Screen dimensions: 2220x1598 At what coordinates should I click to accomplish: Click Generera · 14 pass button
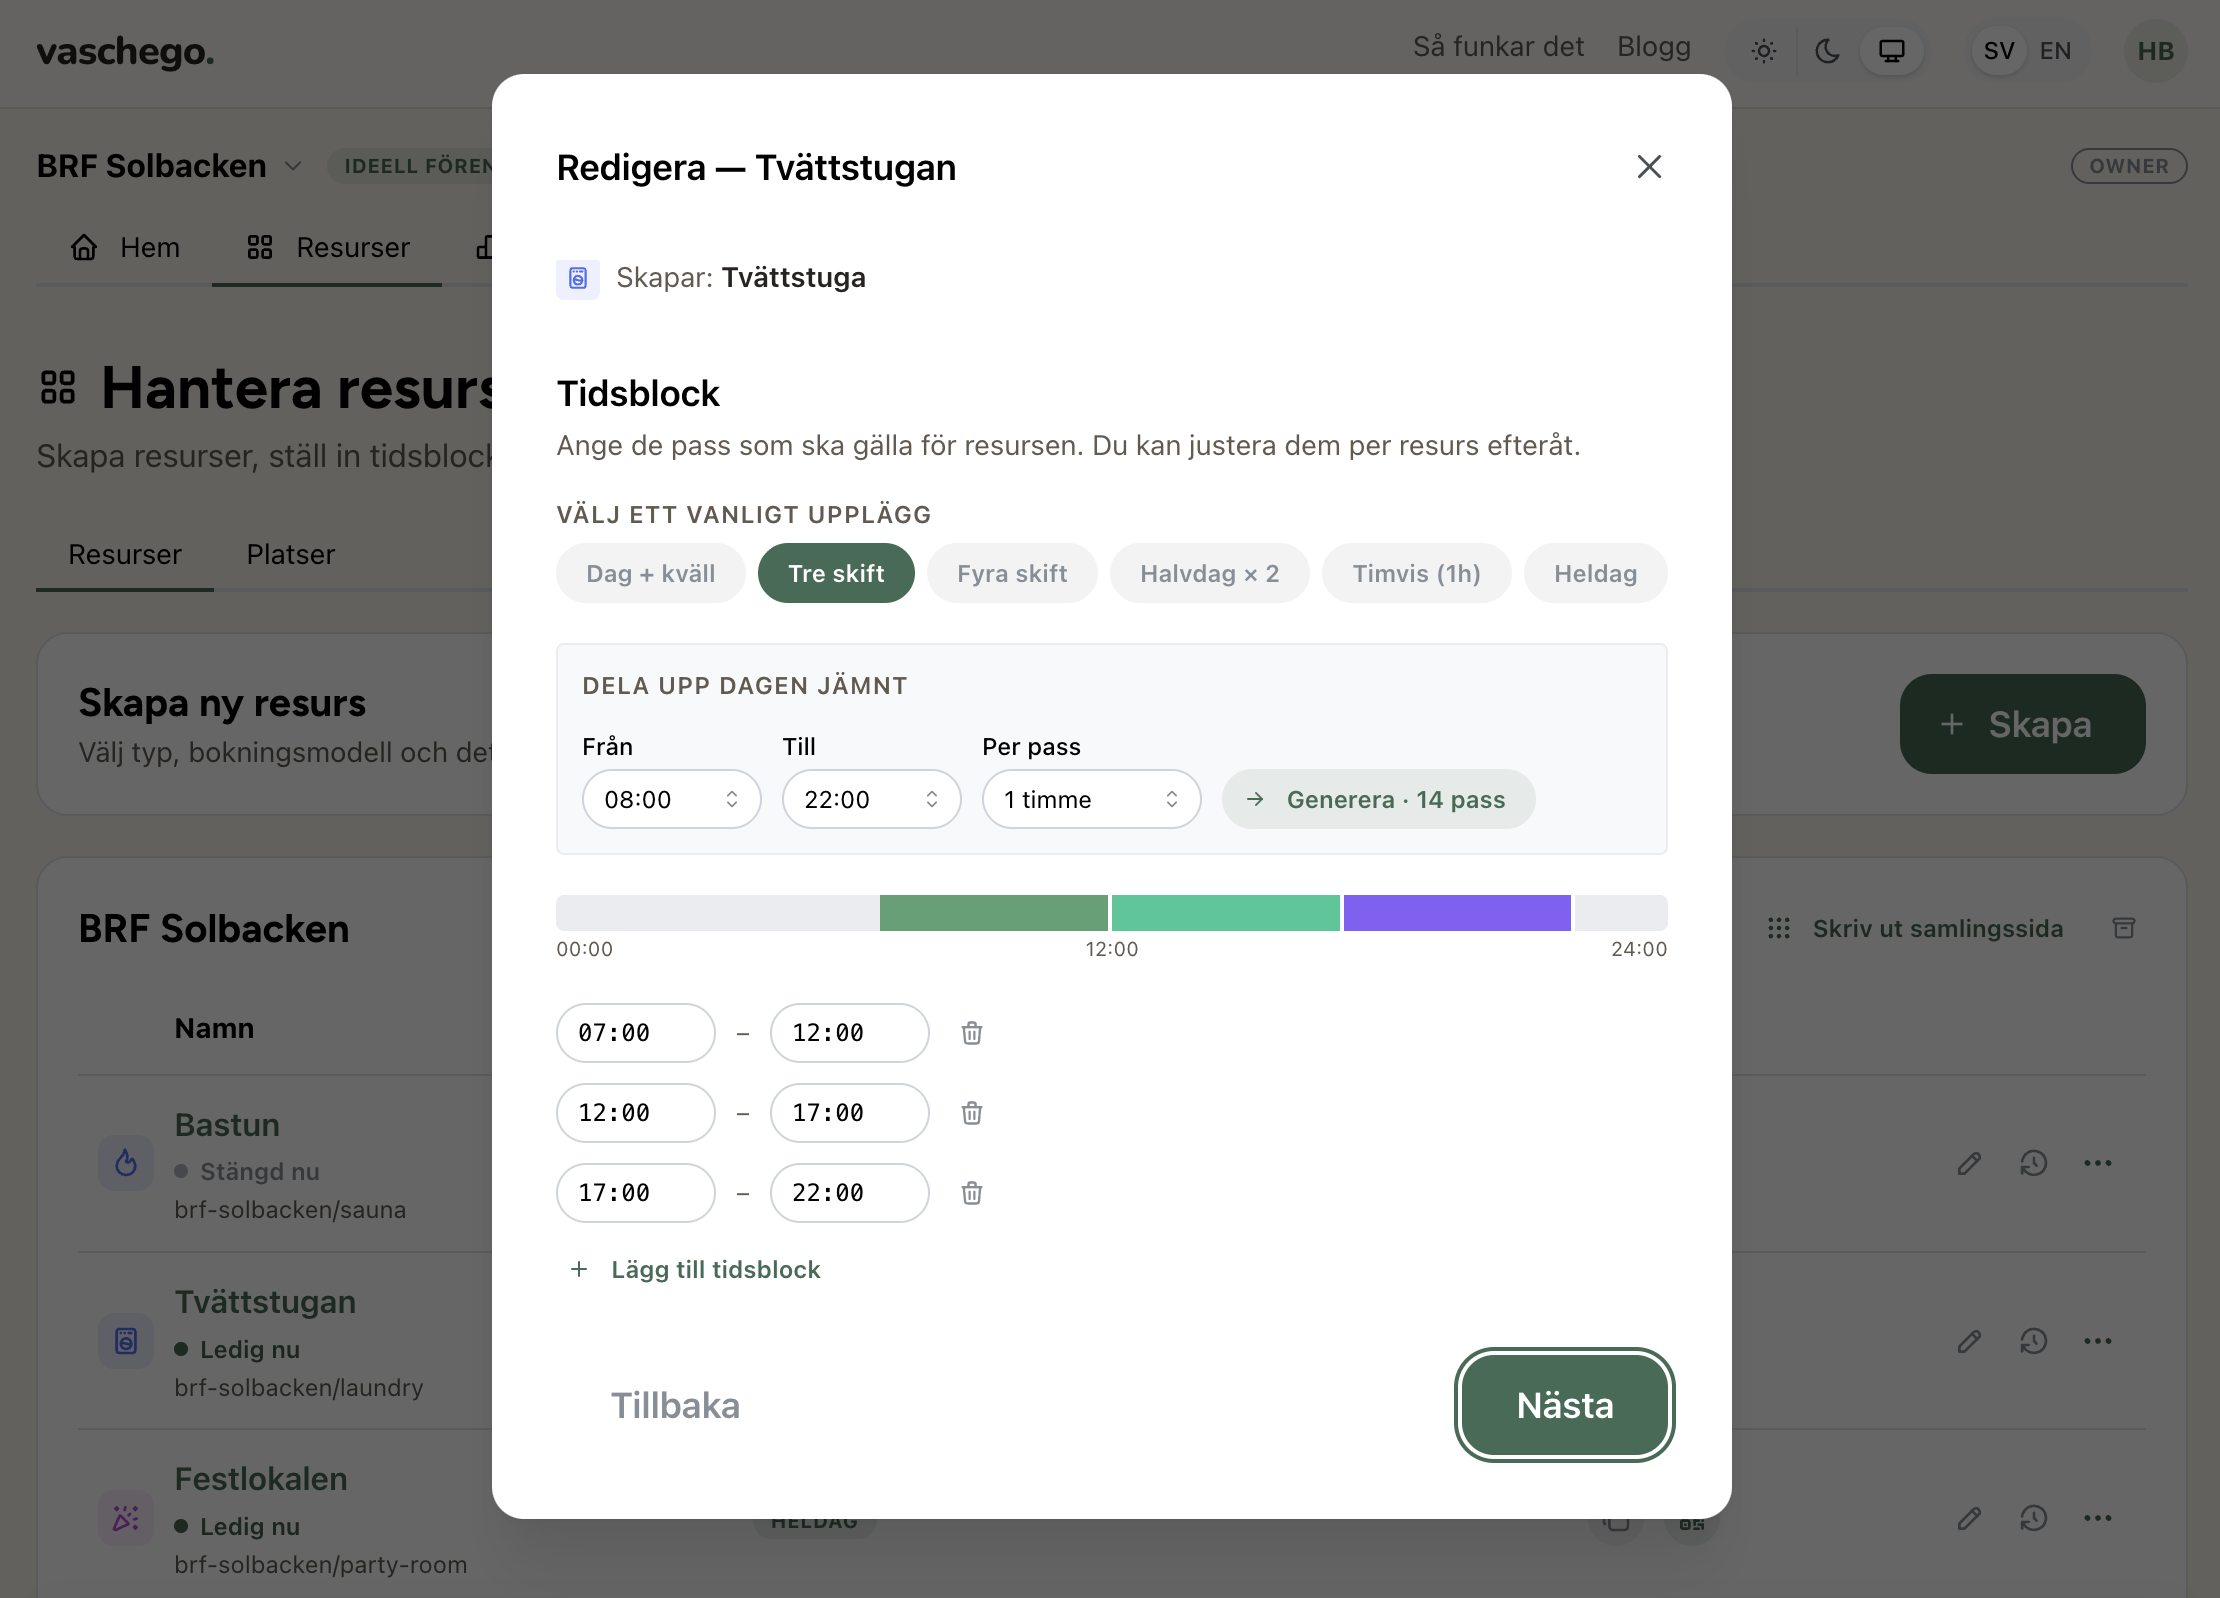coord(1379,799)
